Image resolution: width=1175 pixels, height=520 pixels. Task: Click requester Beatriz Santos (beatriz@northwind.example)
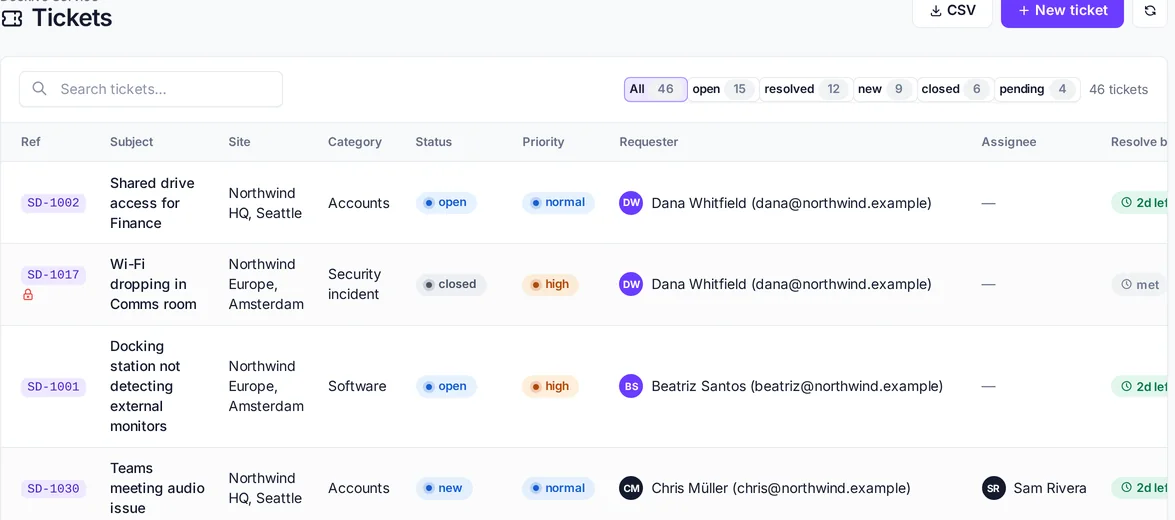click(797, 387)
